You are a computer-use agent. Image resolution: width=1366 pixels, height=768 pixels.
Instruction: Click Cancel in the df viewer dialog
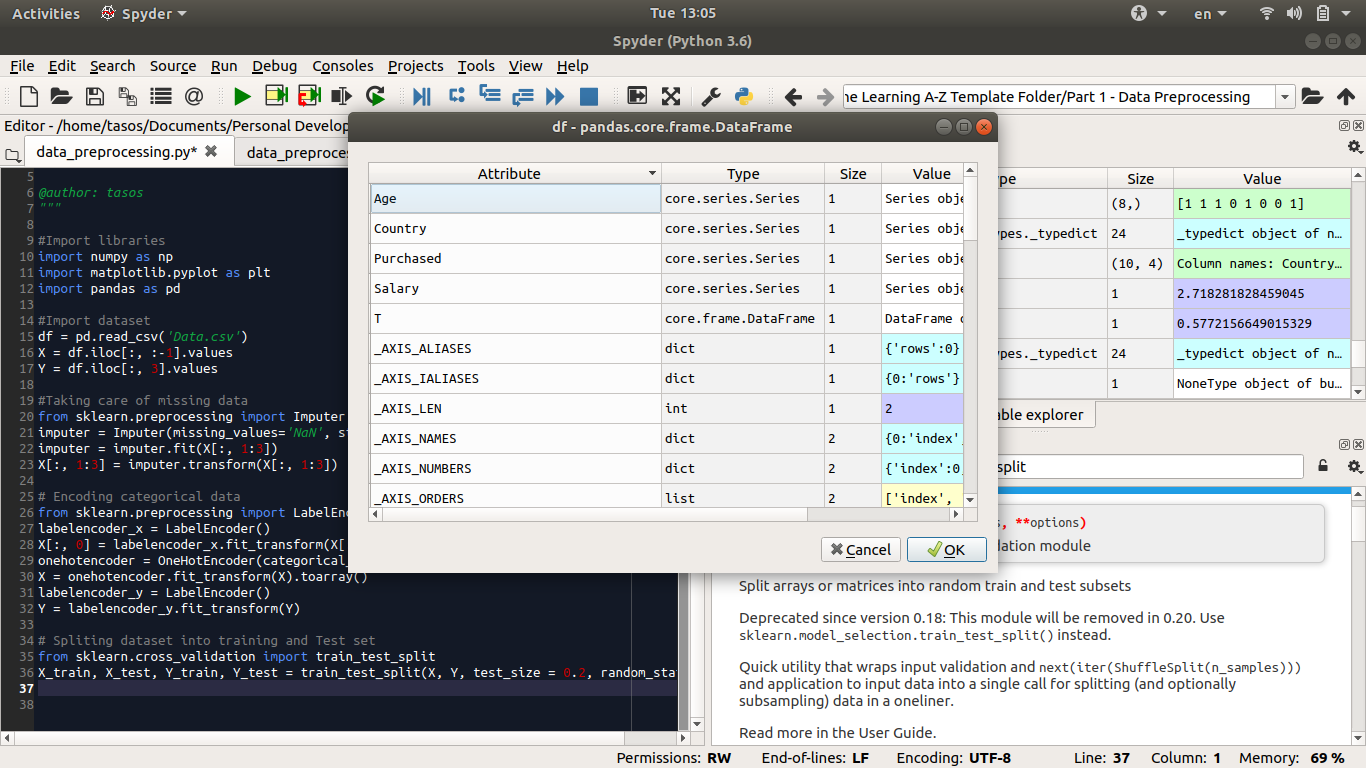tap(860, 549)
